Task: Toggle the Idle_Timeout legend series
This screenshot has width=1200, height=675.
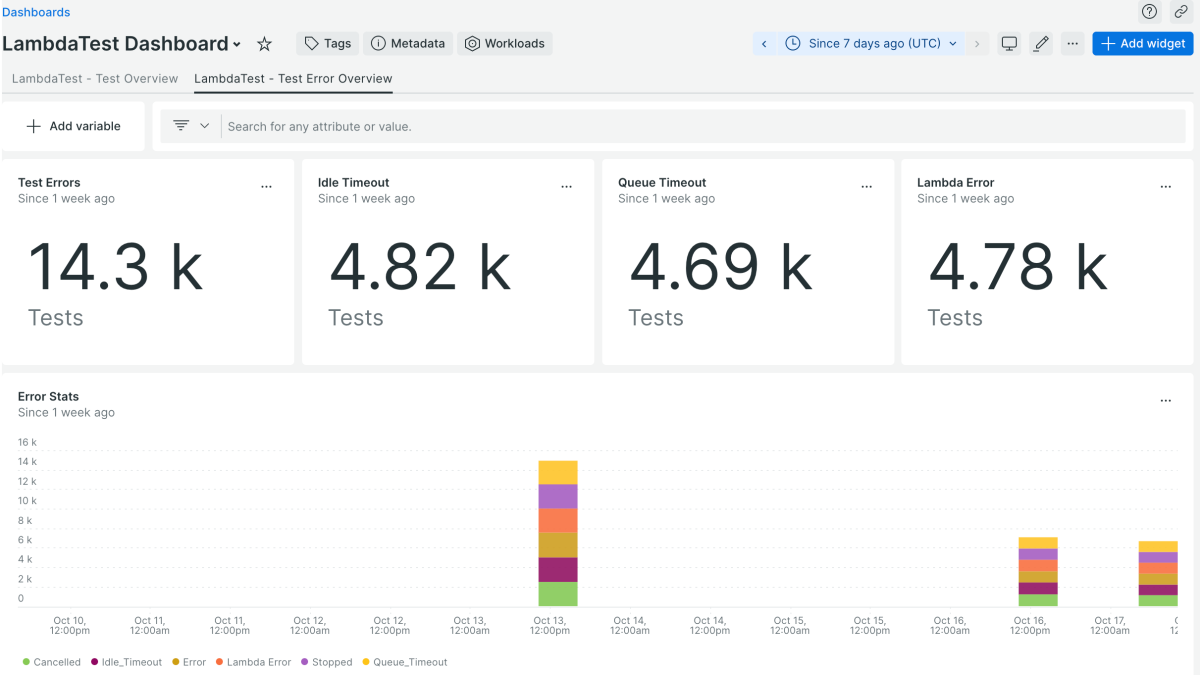Action: click(126, 662)
